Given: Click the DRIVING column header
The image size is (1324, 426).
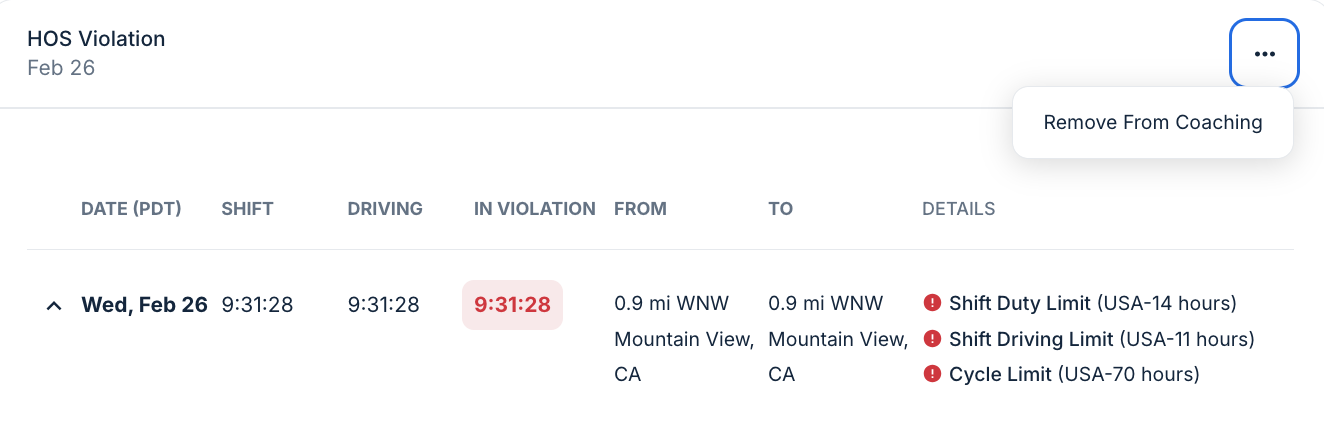Looking at the screenshot, I should [385, 209].
